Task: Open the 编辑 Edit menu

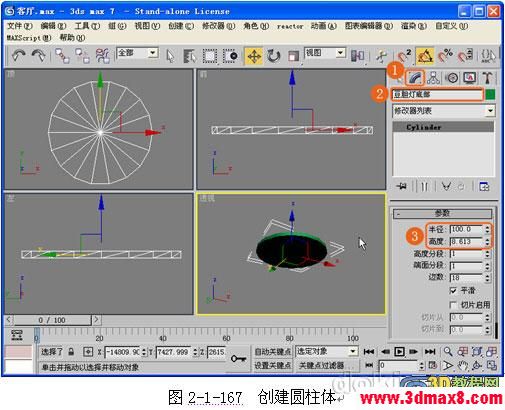Action: (53, 26)
